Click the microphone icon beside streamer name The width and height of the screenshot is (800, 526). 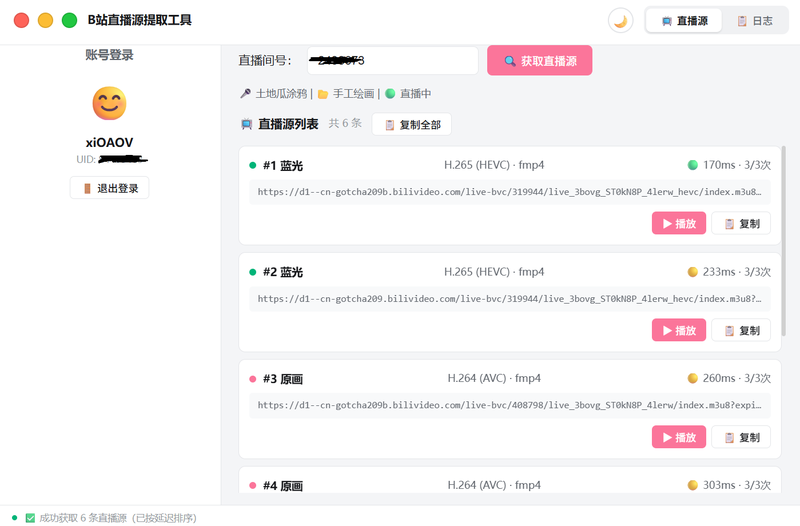tap(245, 94)
